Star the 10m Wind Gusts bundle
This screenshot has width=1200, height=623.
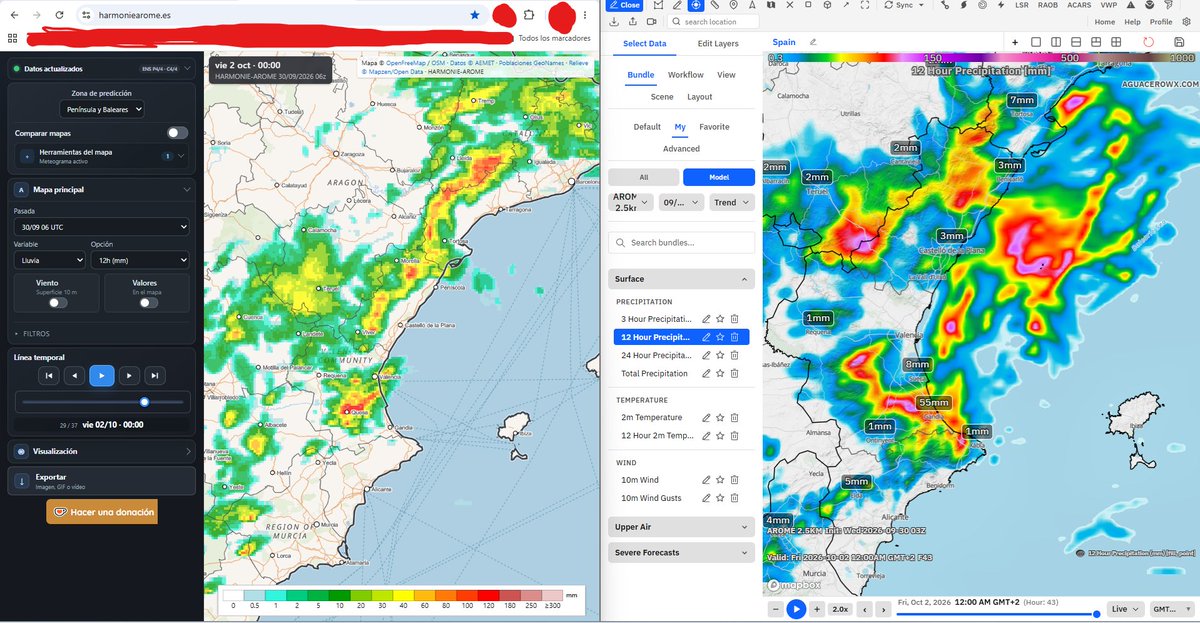(x=720, y=498)
